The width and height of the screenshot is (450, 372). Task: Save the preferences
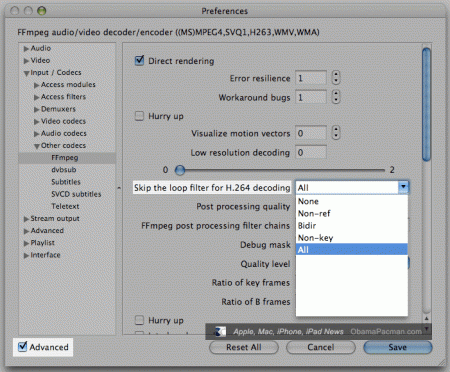click(x=398, y=347)
